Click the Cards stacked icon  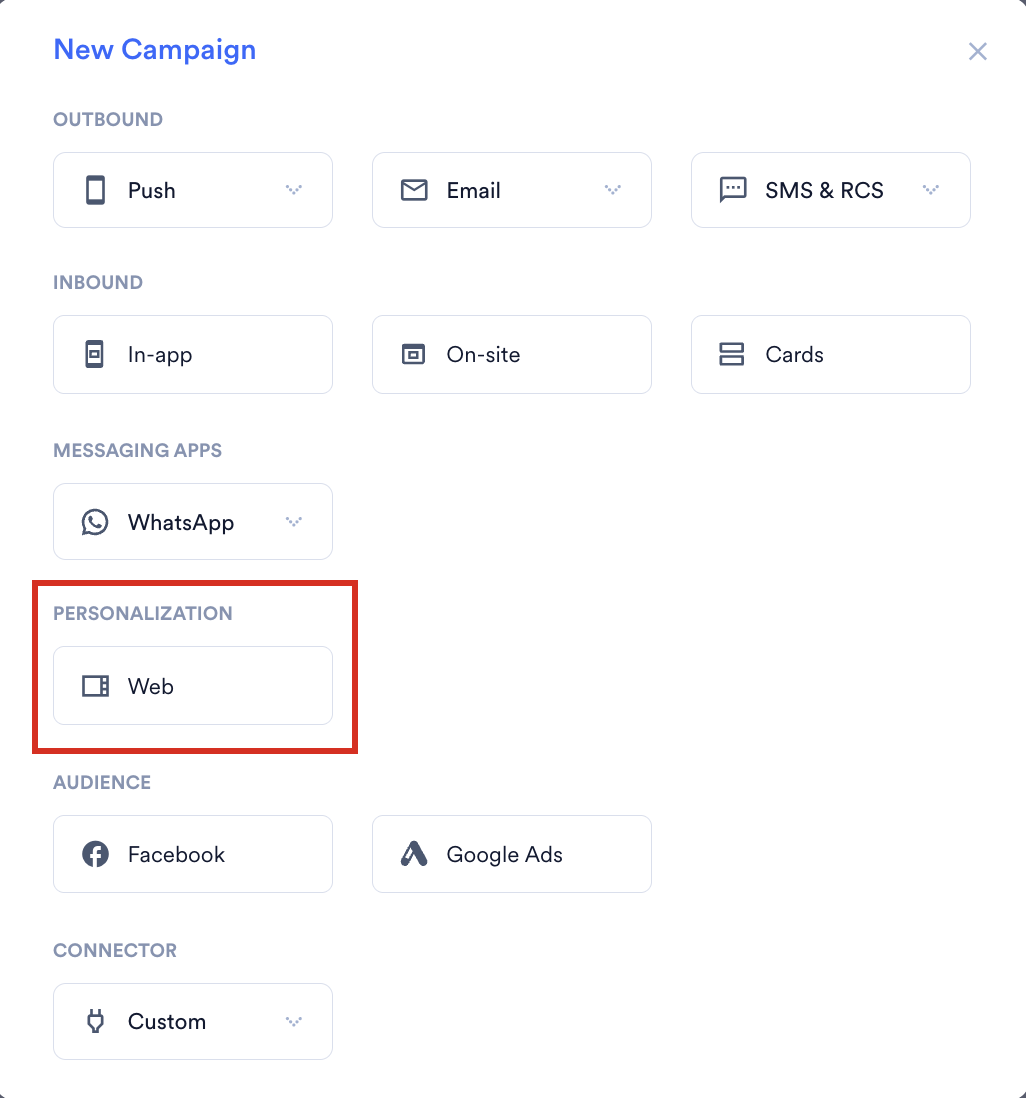click(x=731, y=354)
